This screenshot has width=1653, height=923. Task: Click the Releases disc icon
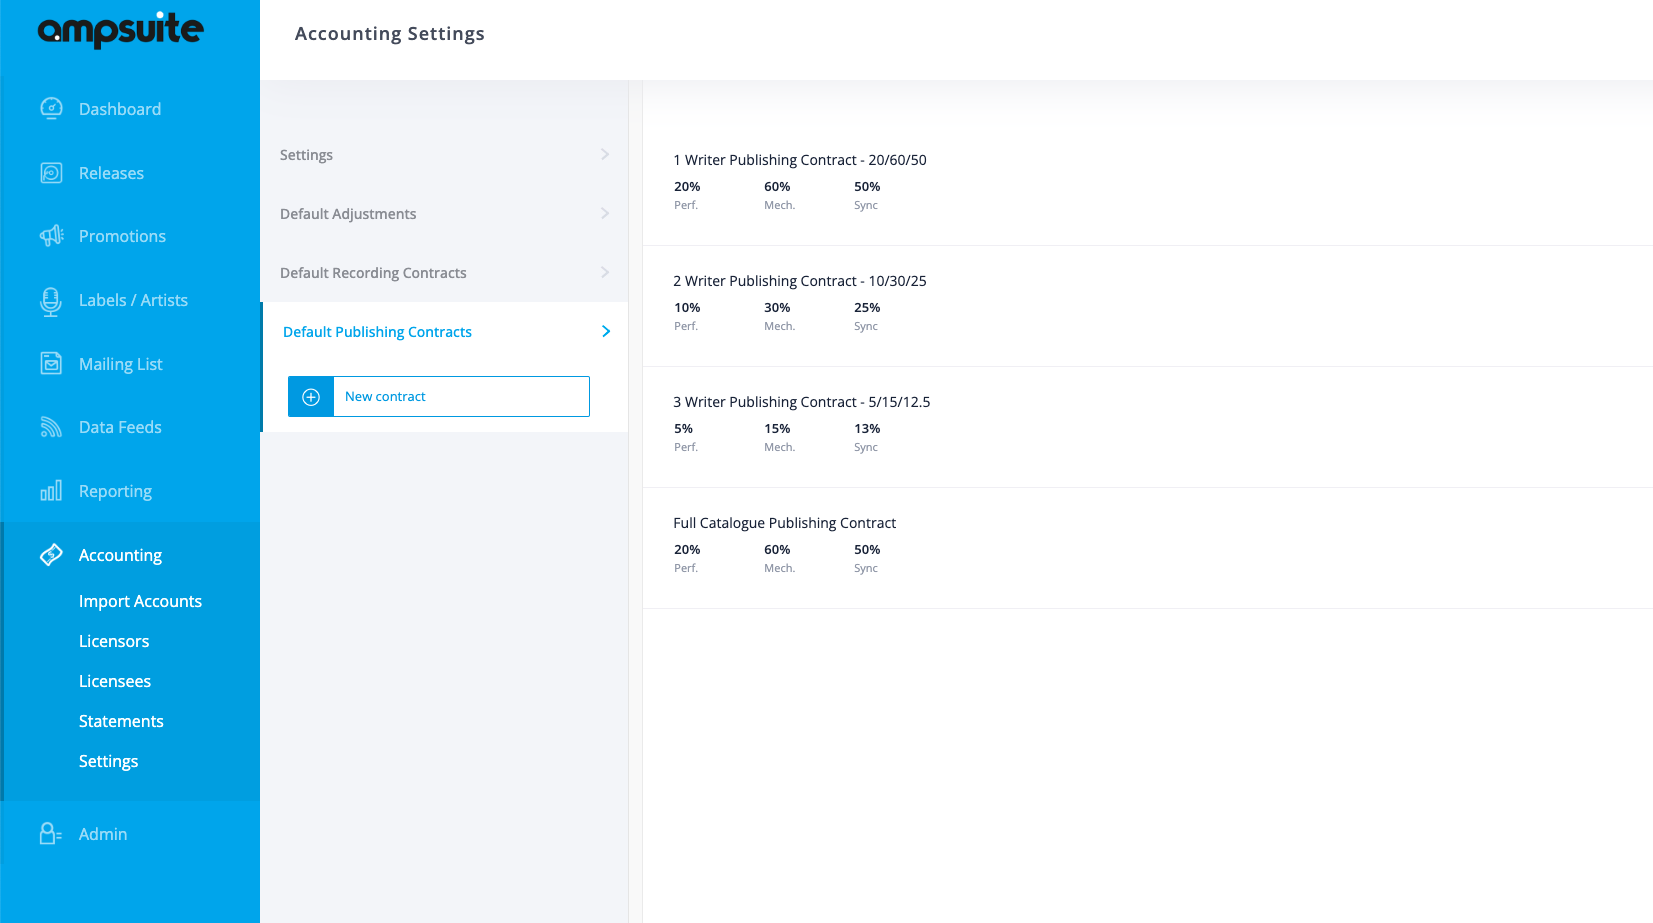tap(51, 173)
